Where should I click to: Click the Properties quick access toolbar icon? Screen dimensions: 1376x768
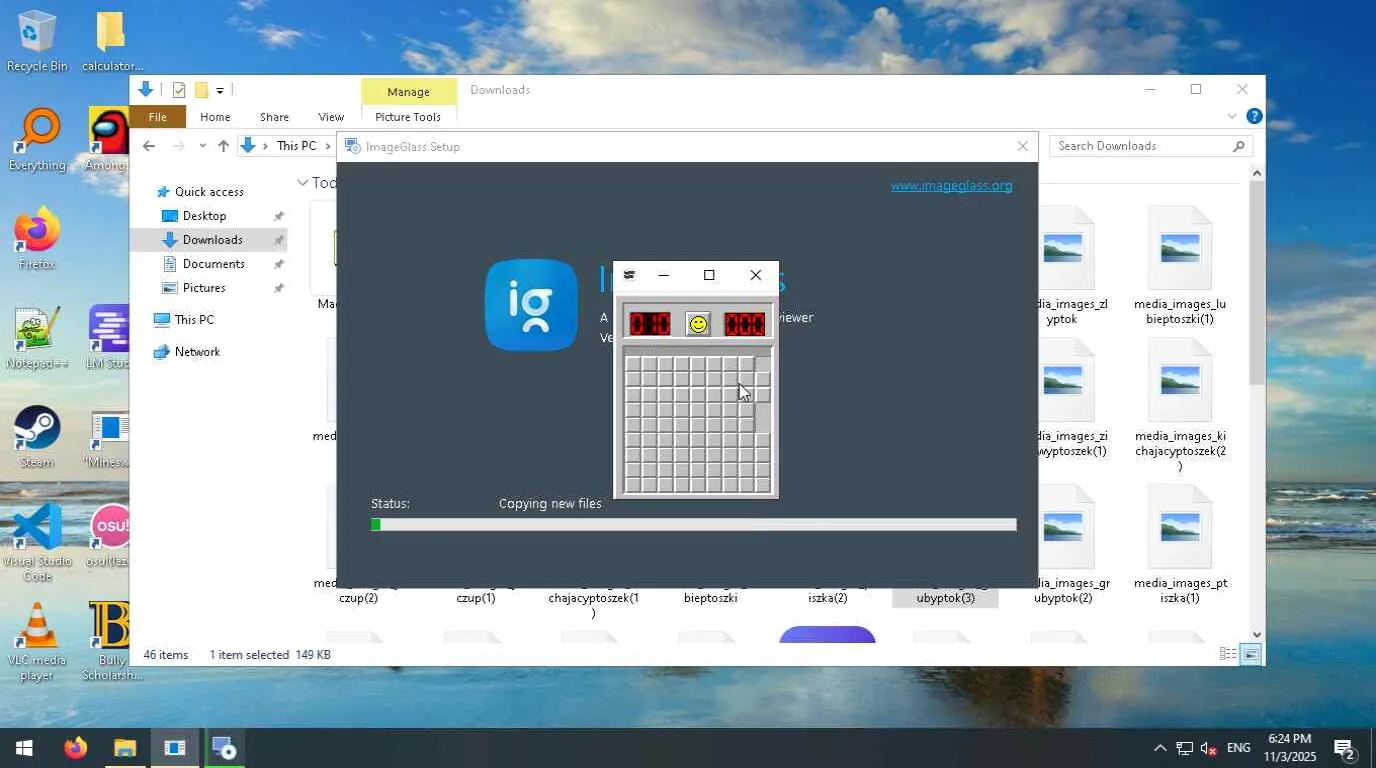click(x=179, y=90)
